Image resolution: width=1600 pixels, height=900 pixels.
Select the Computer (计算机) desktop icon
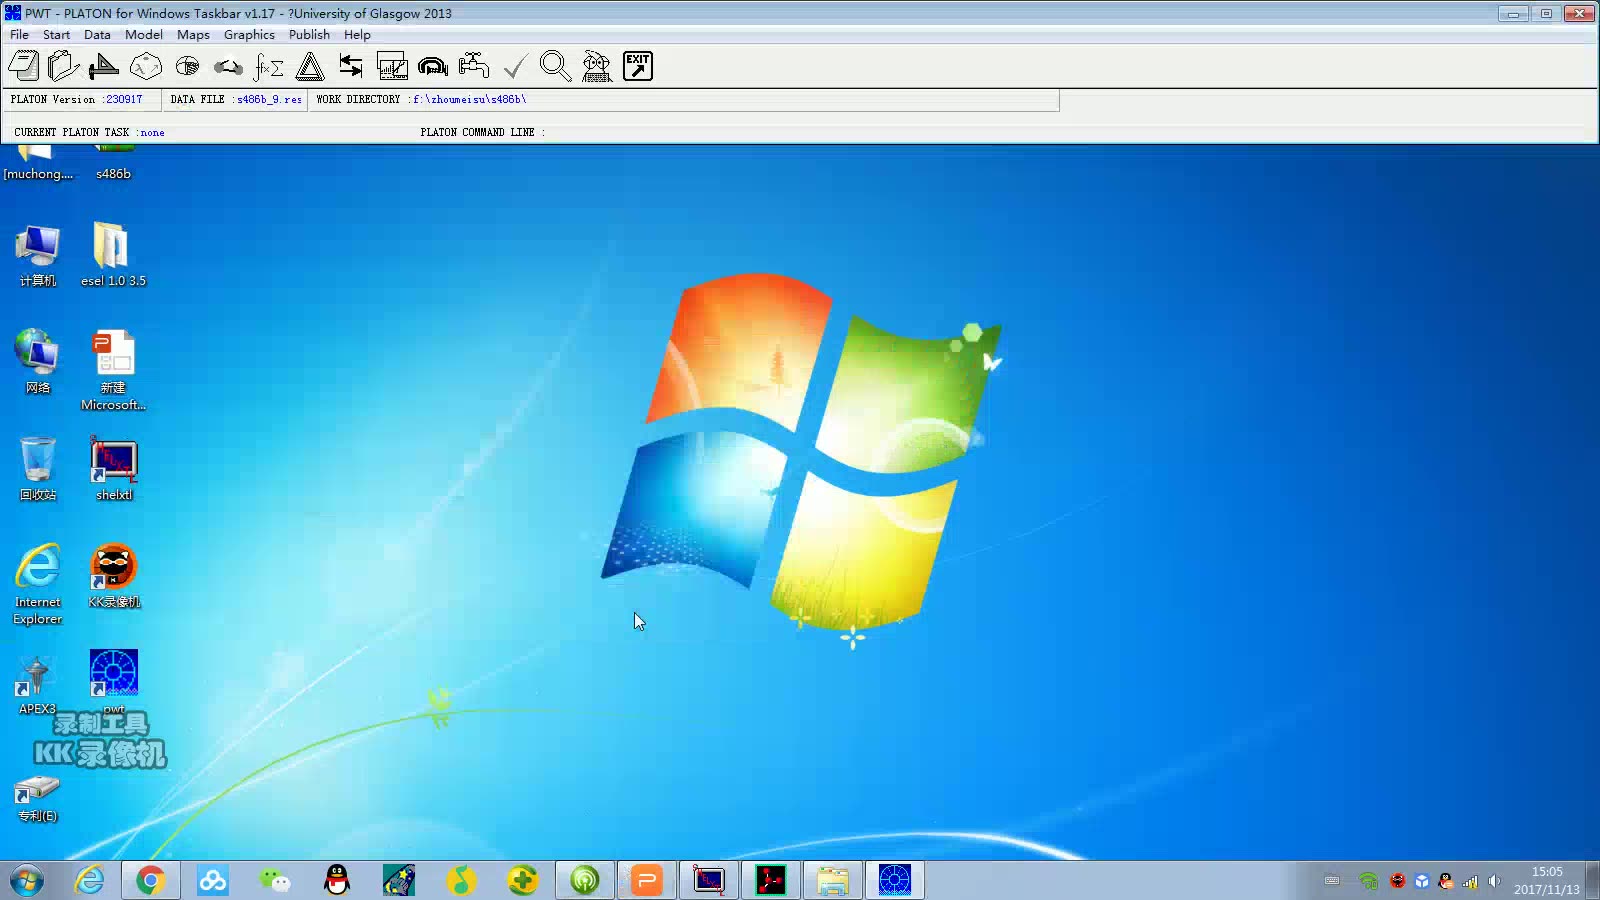click(38, 256)
